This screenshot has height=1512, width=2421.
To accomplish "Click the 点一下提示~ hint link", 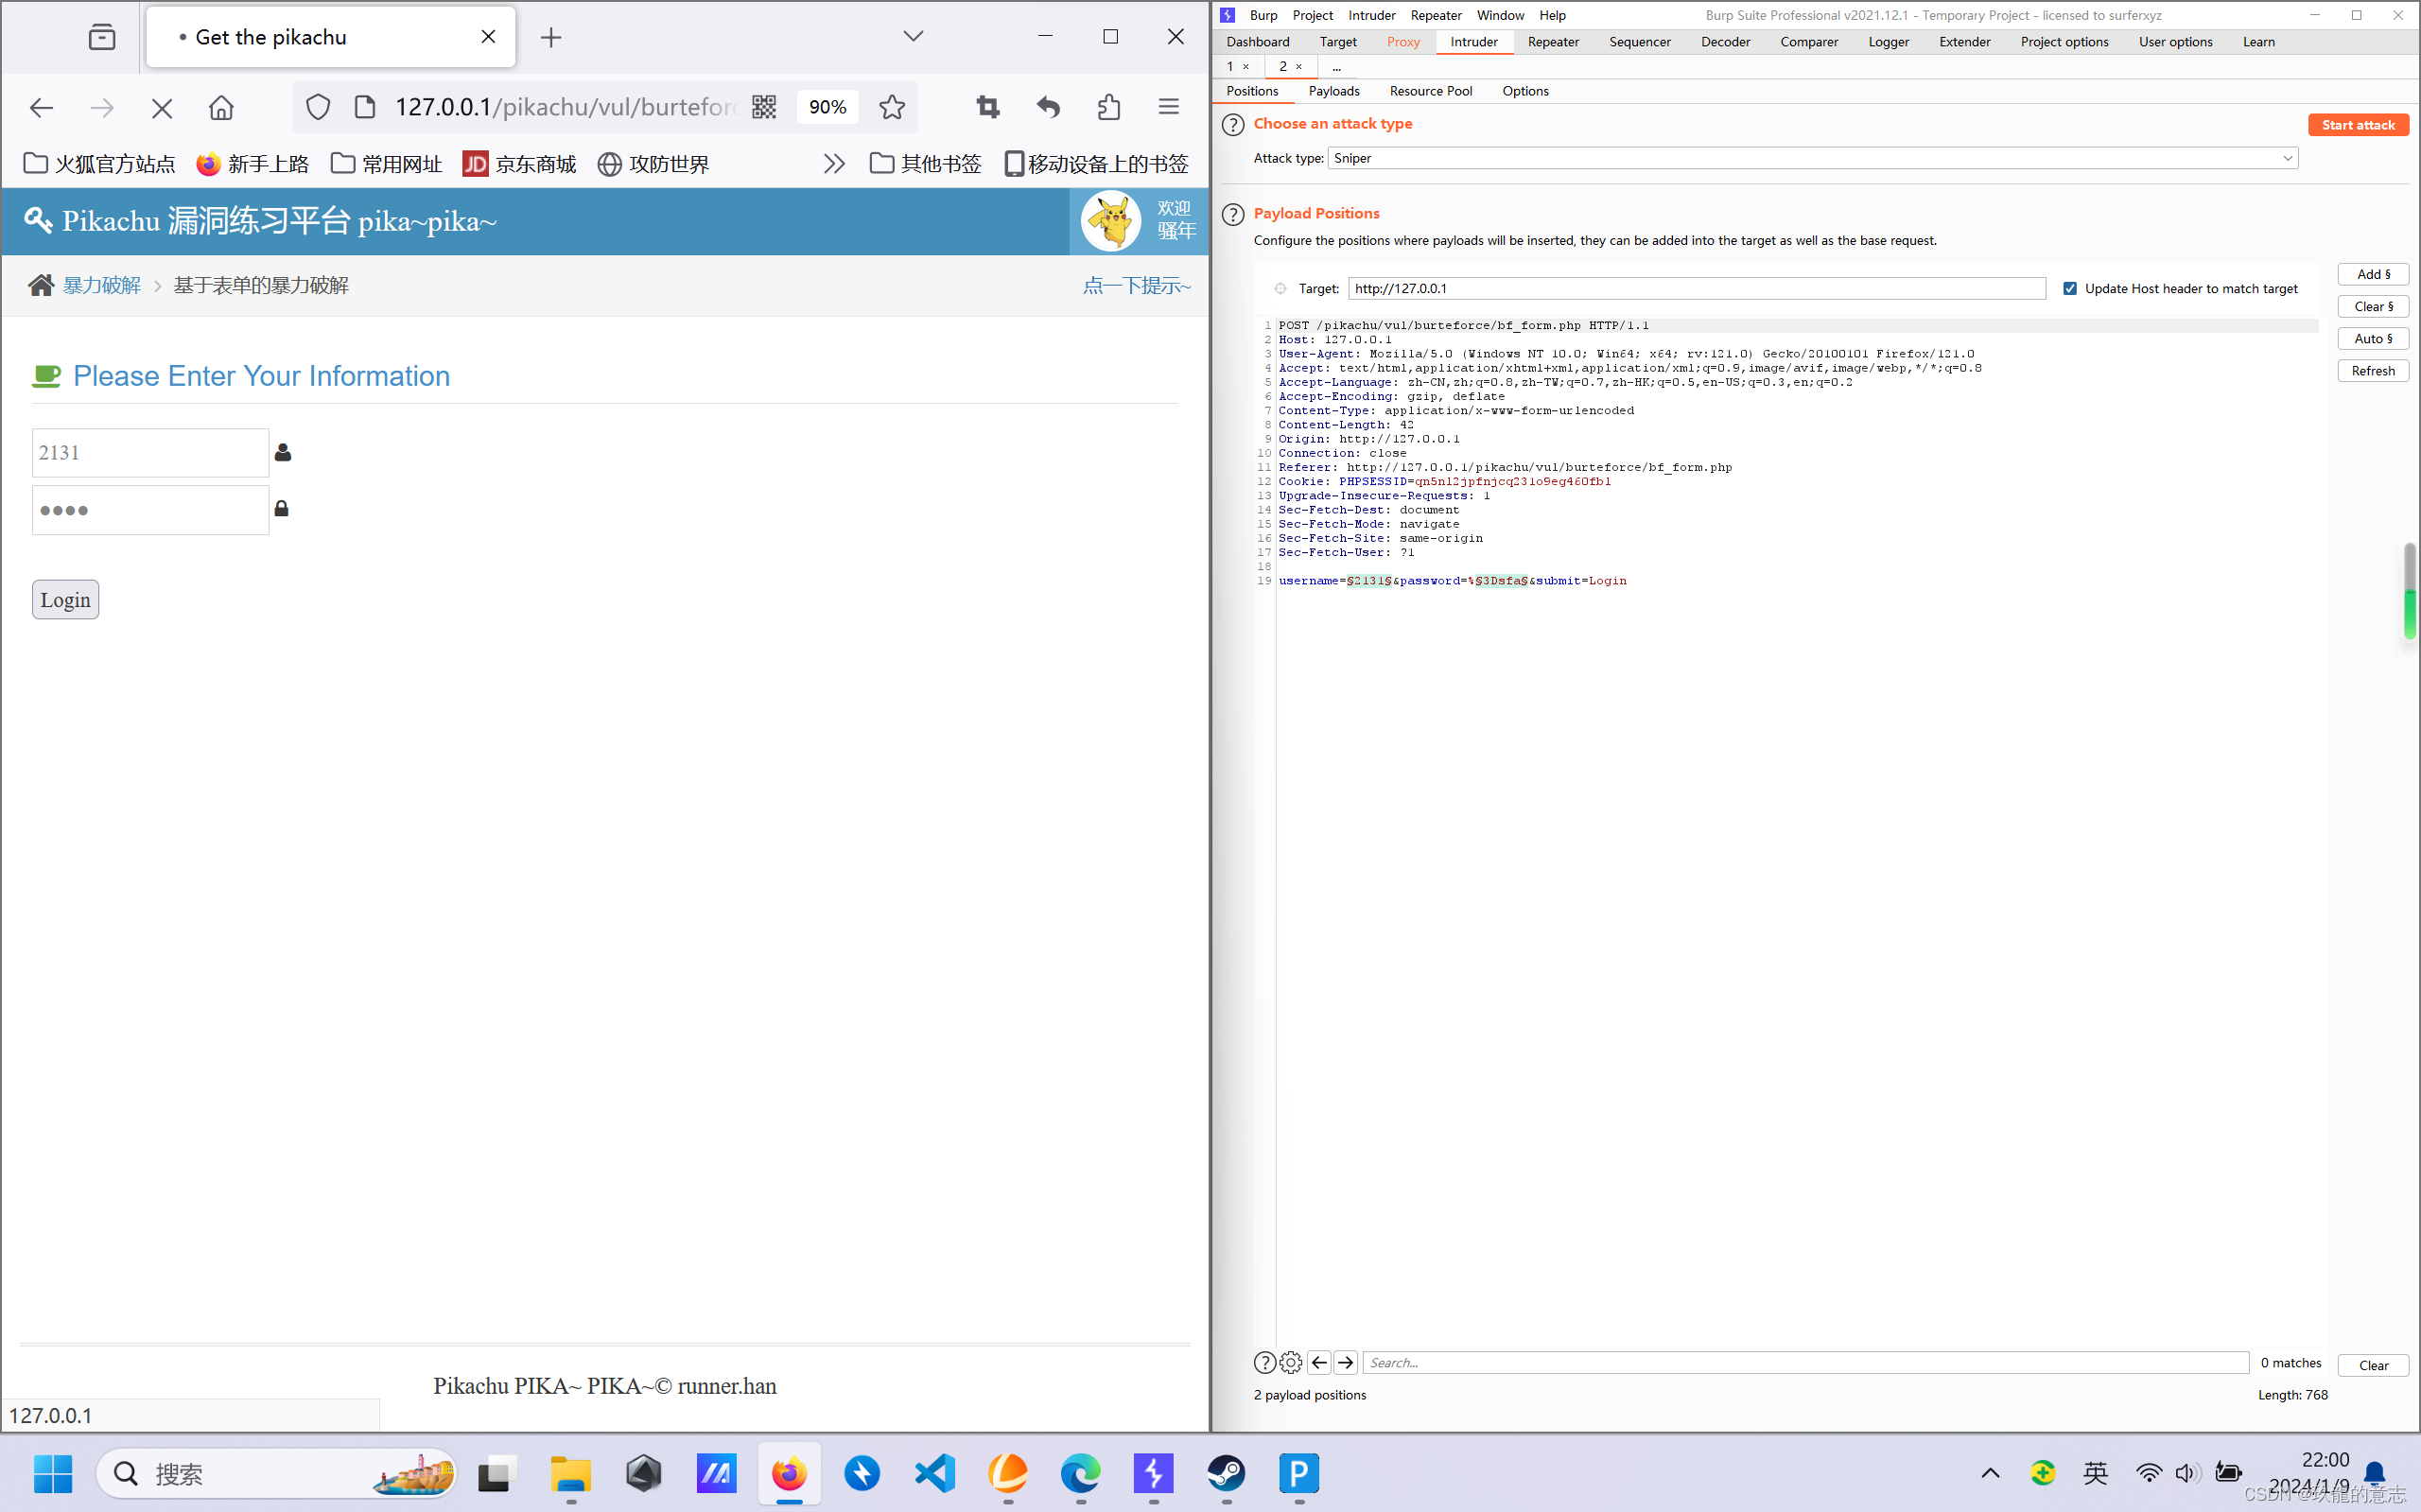I will pos(1137,285).
